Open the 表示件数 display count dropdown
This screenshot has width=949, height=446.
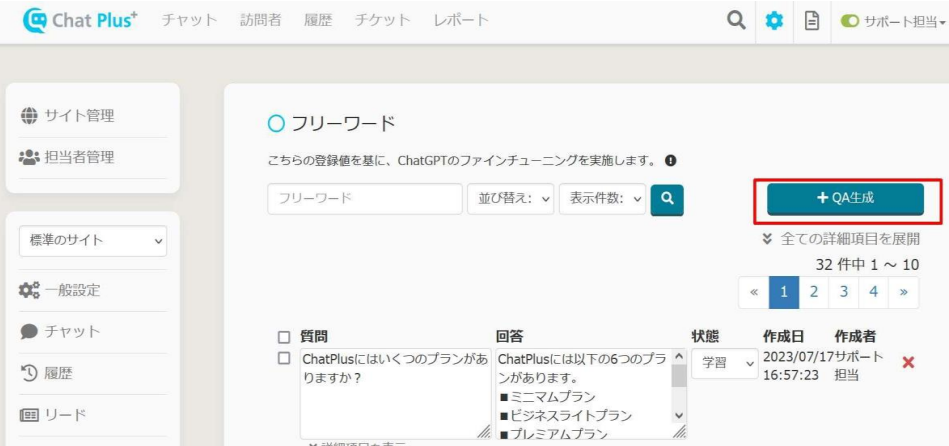coord(602,199)
